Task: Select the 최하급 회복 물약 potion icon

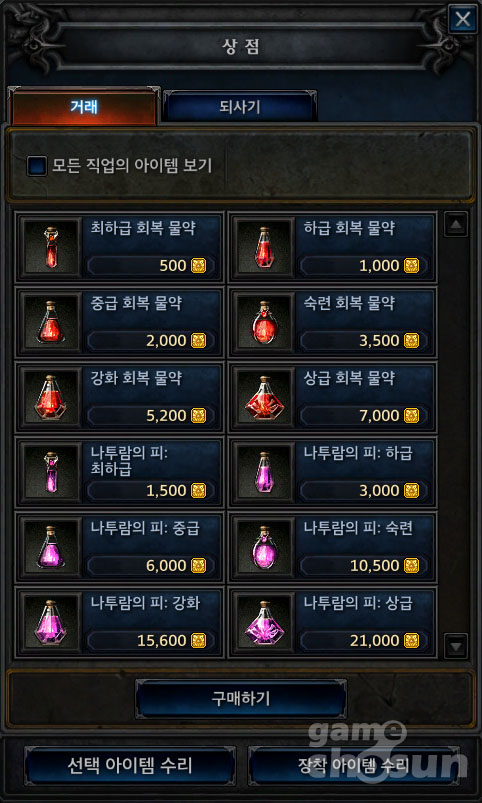Action: (x=51, y=247)
